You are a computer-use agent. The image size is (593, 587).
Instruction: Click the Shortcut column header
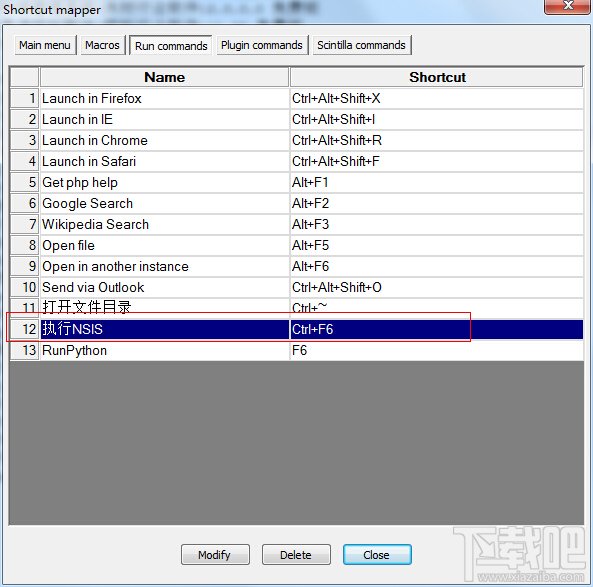tap(437, 77)
